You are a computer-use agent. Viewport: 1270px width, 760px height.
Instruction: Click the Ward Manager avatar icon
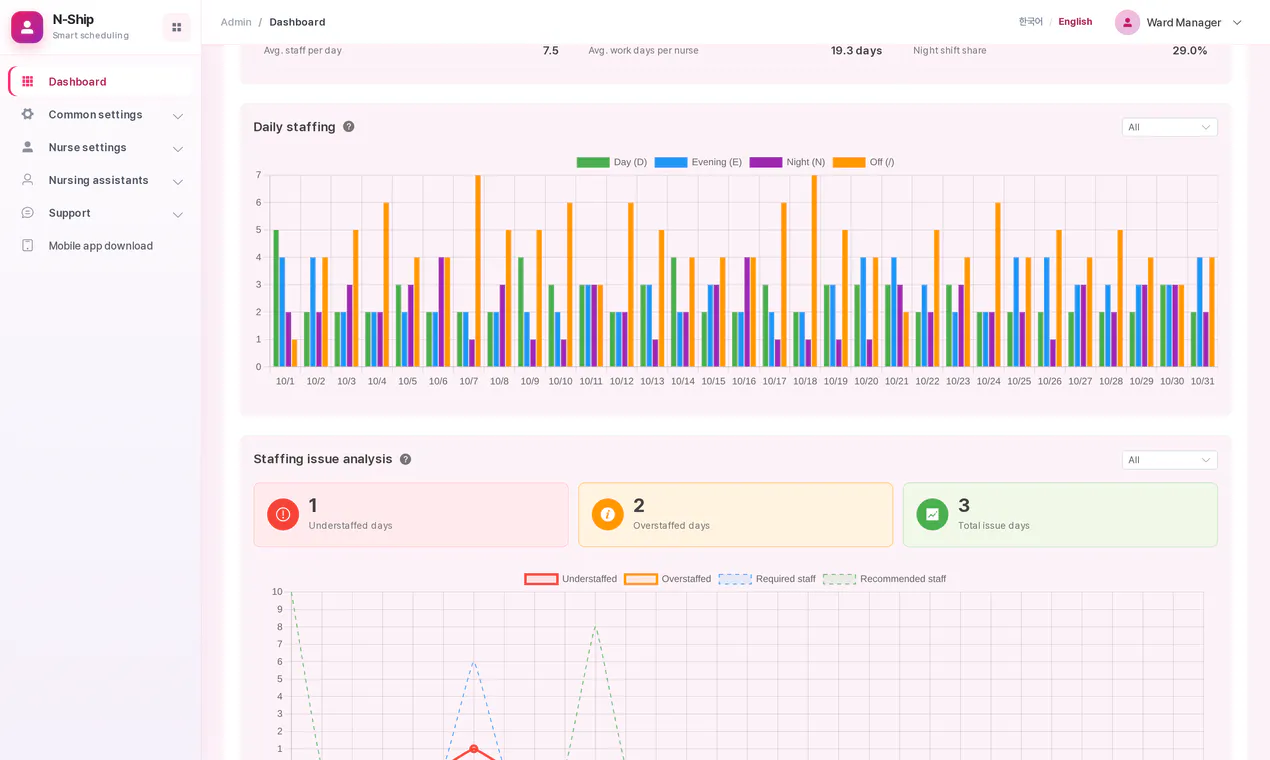coord(1128,22)
